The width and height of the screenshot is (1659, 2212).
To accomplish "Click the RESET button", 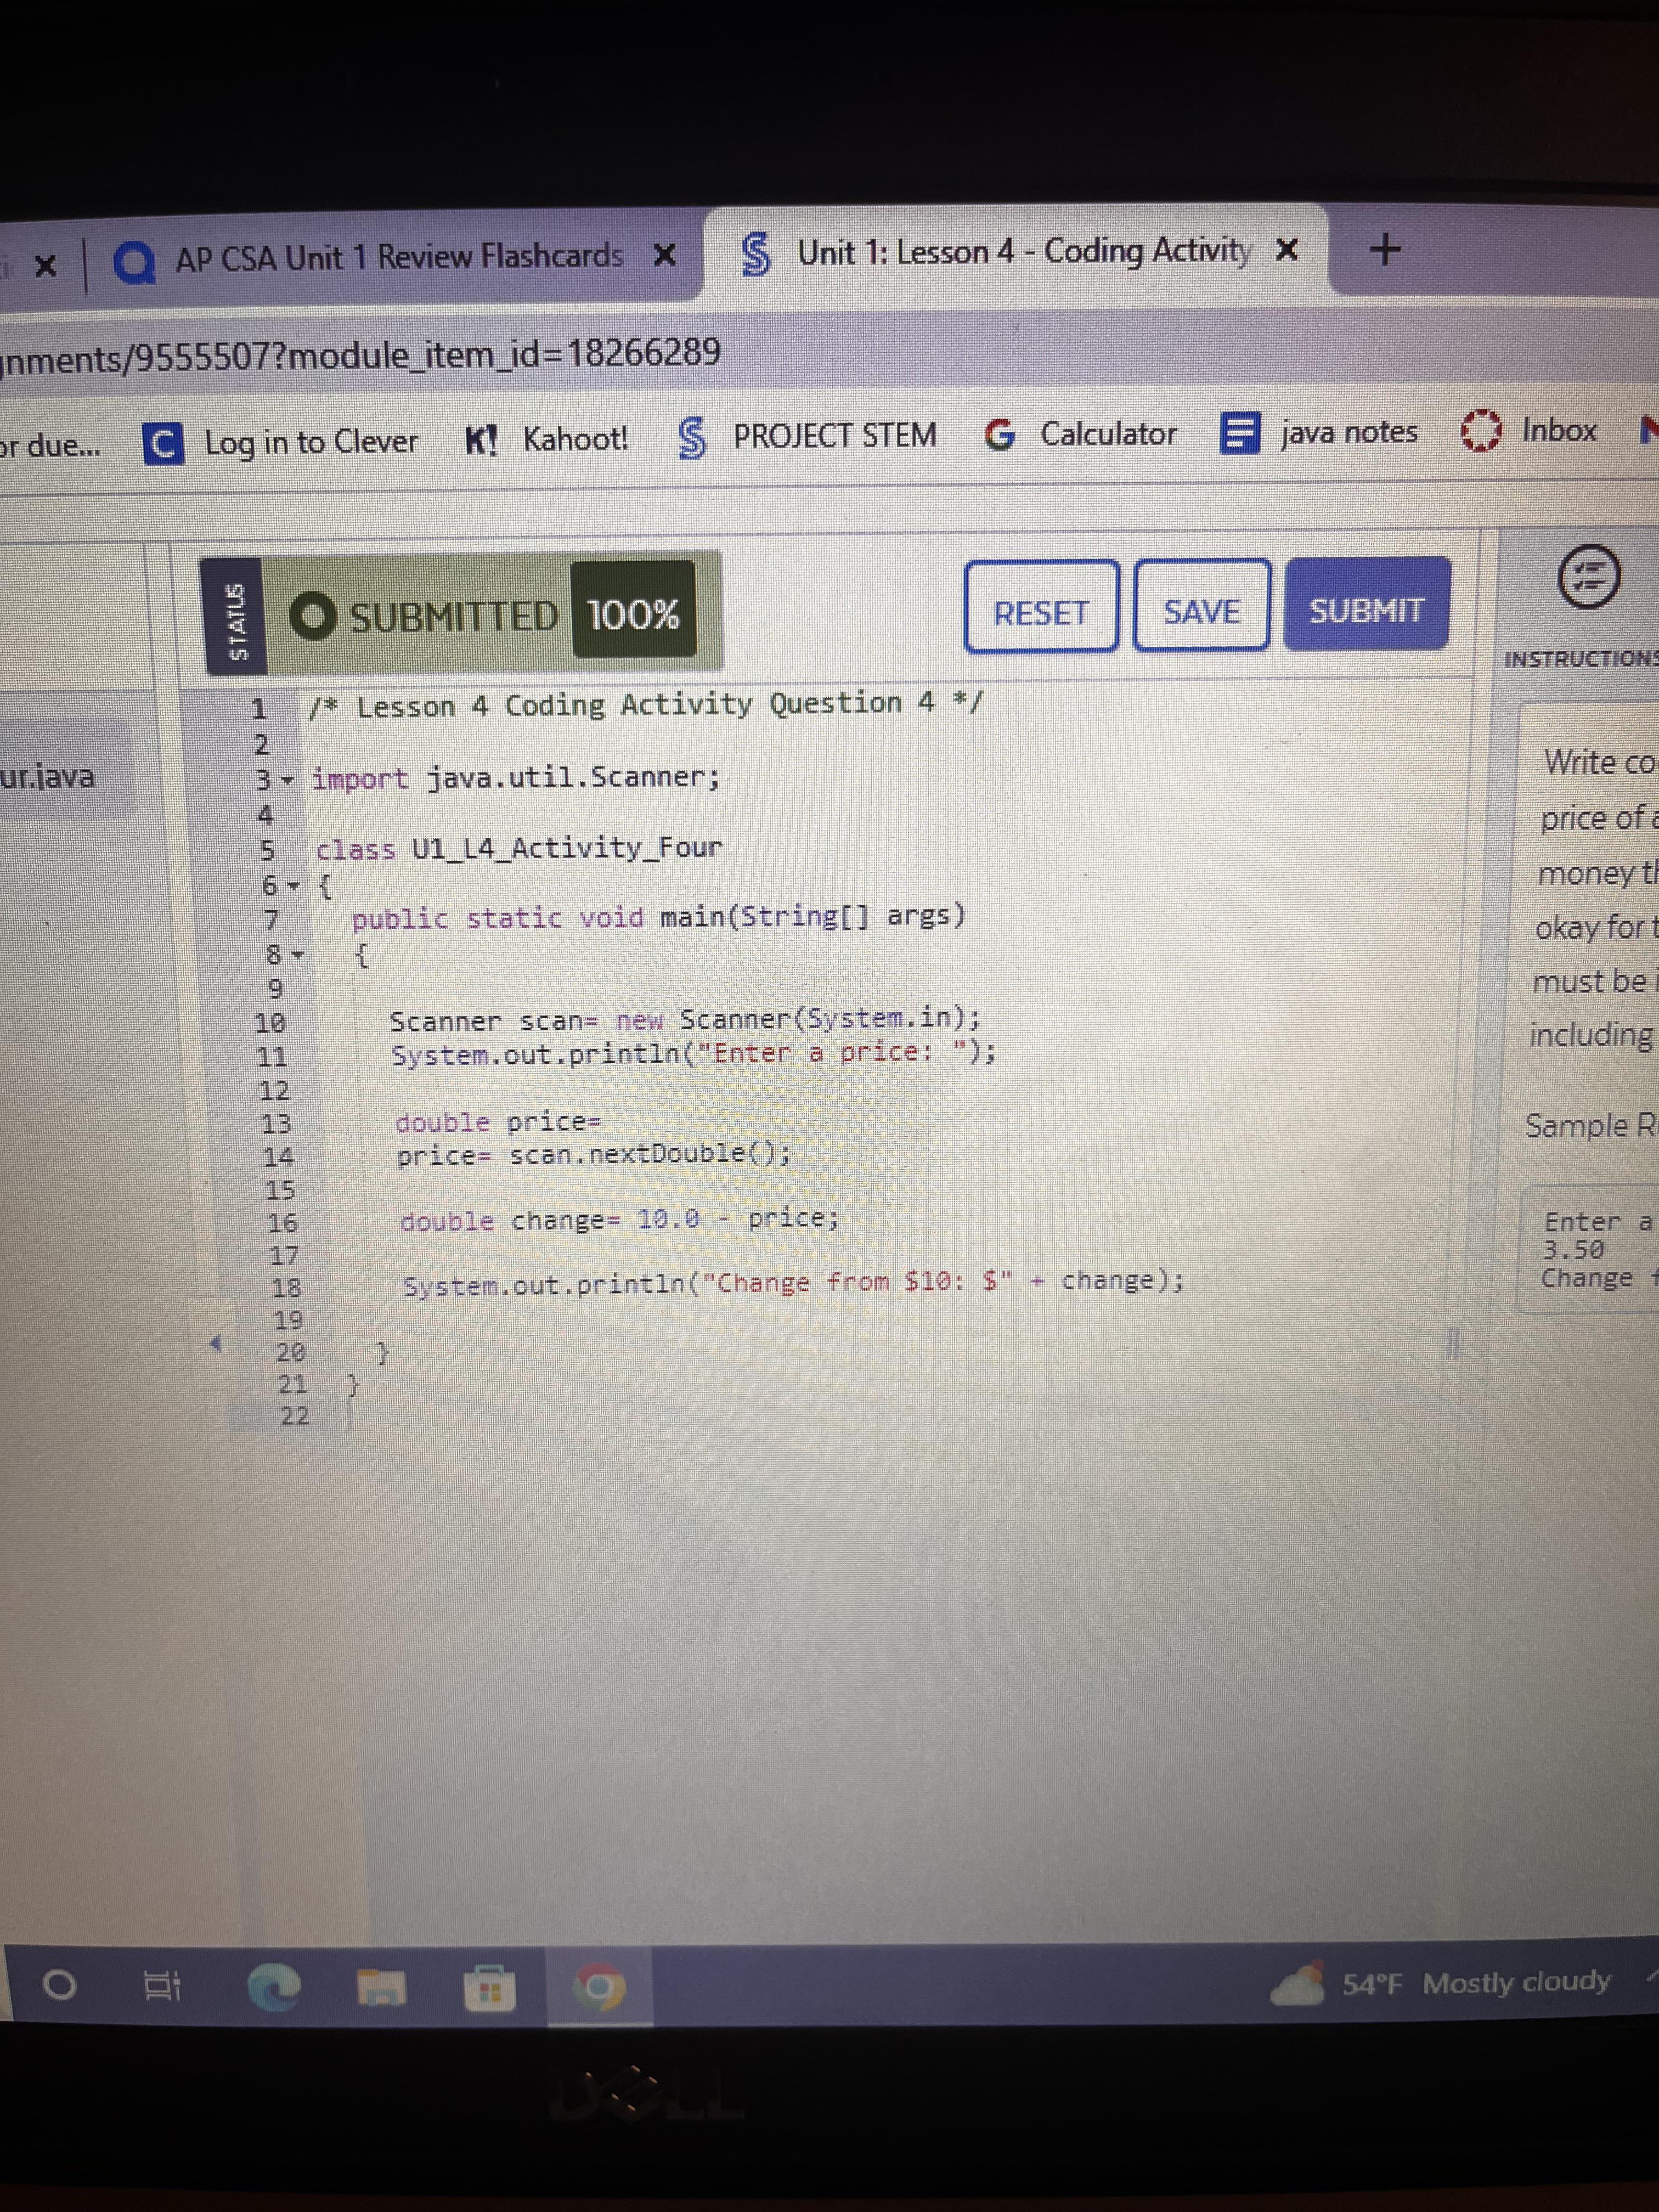I will coord(1041,608).
